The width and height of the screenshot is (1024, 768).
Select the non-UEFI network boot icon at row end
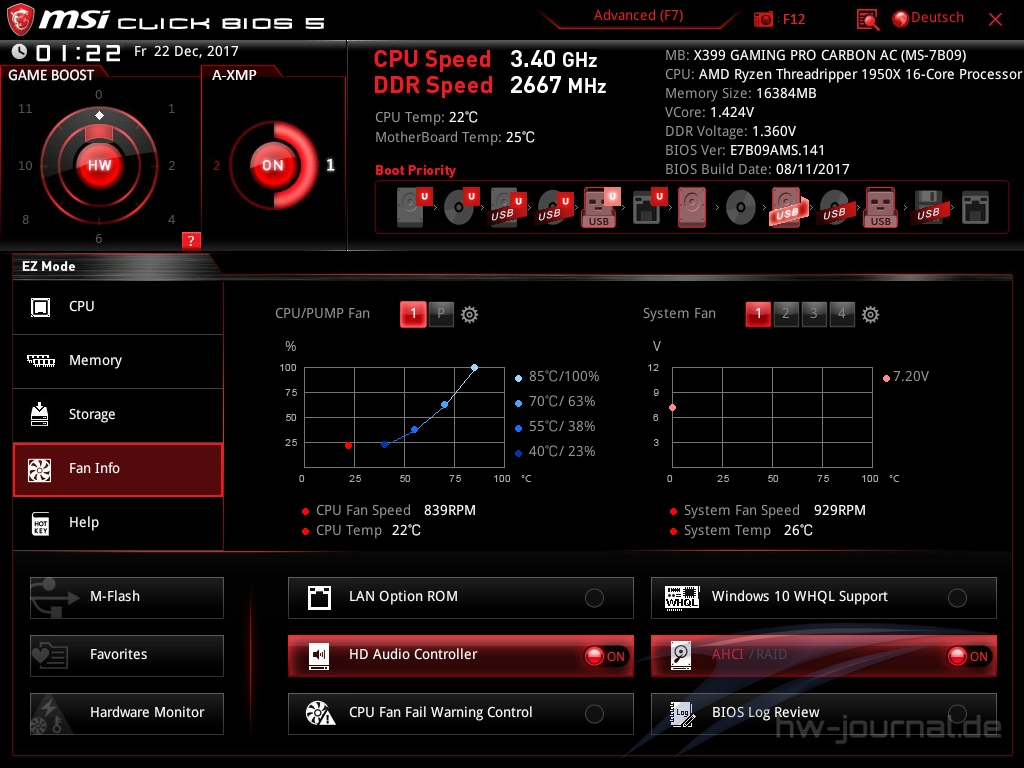point(975,208)
